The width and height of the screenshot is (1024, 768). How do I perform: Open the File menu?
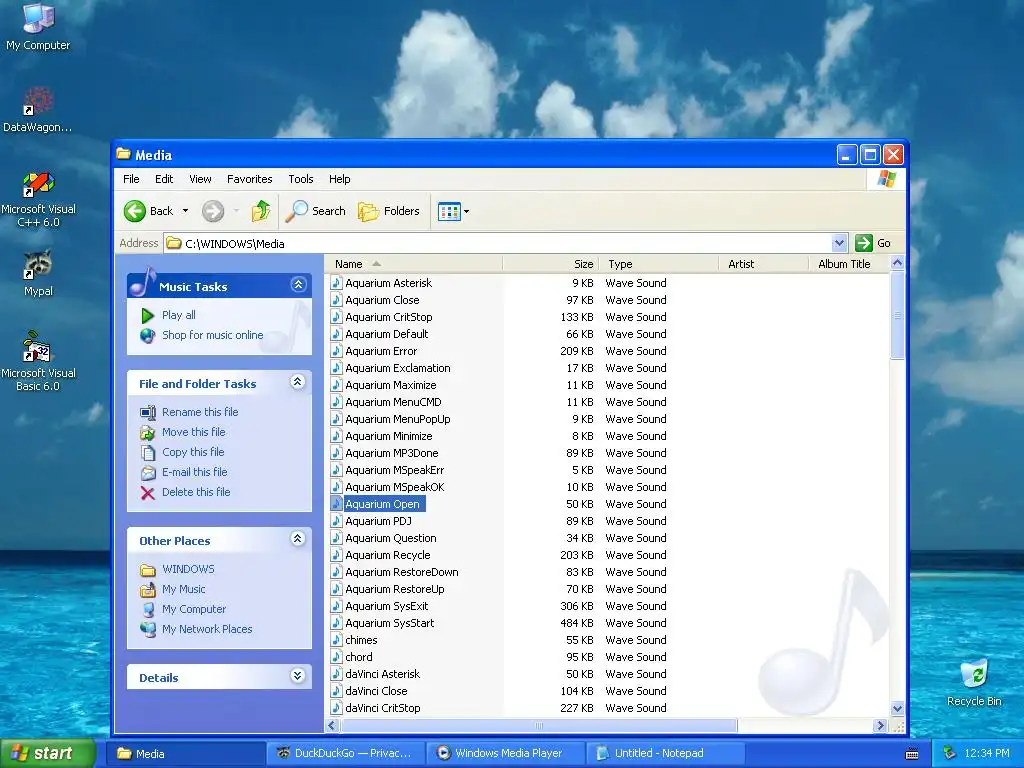click(131, 179)
